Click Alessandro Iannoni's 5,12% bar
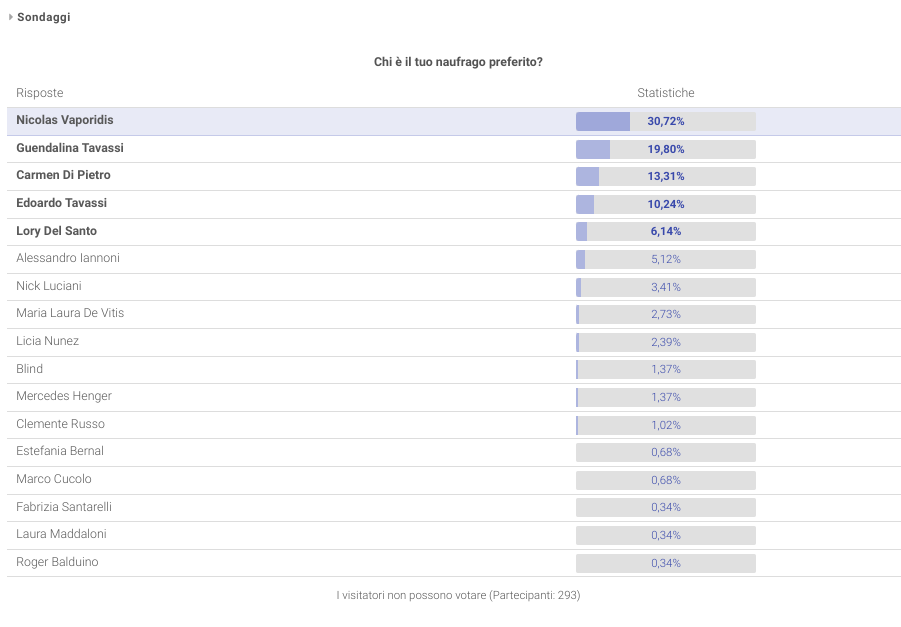The height and width of the screenshot is (627, 901). tap(665, 259)
